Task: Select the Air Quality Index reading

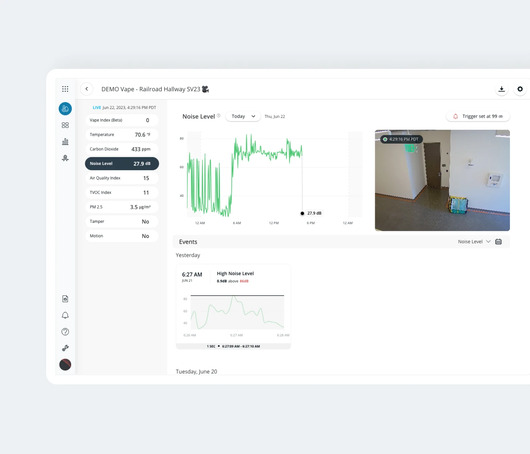Action: pos(122,178)
